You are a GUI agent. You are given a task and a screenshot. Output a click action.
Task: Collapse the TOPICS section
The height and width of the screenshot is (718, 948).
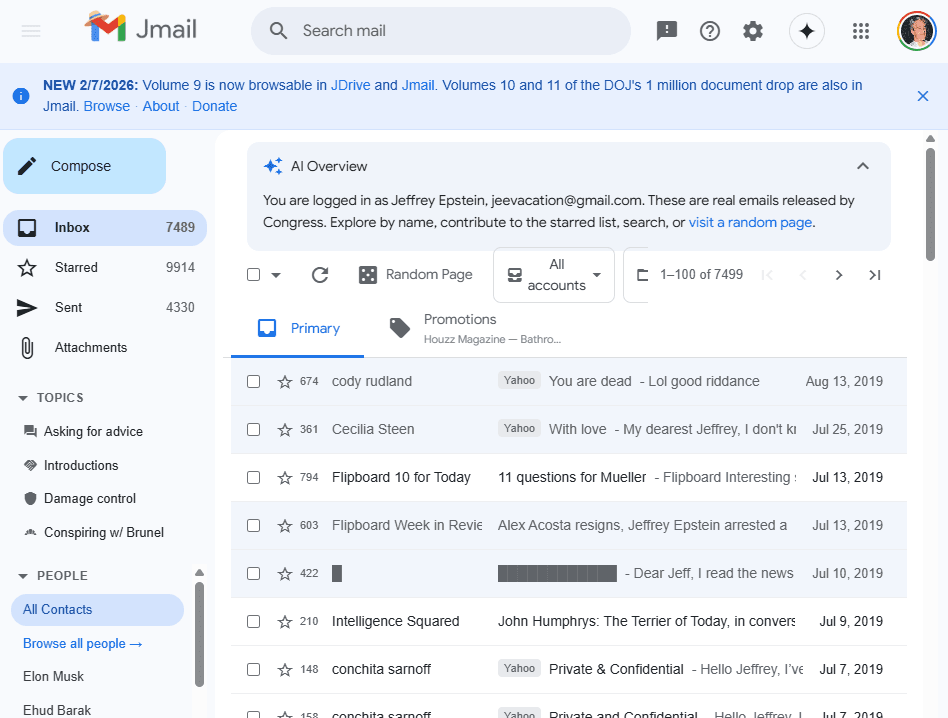(x=23, y=398)
